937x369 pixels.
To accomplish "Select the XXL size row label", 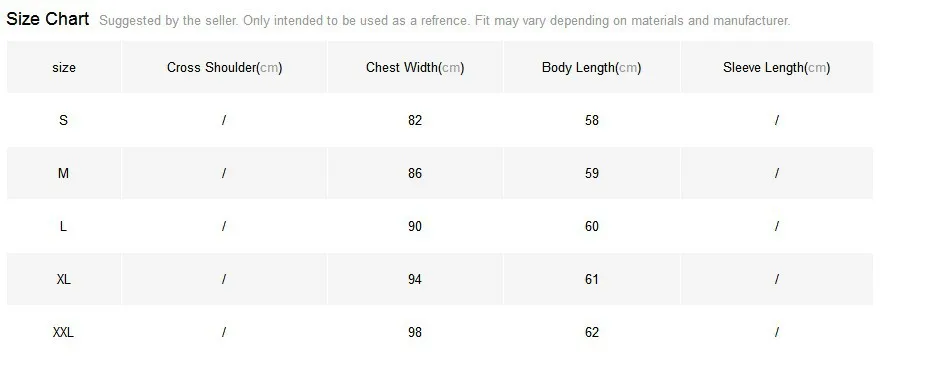I will pyautogui.click(x=63, y=332).
